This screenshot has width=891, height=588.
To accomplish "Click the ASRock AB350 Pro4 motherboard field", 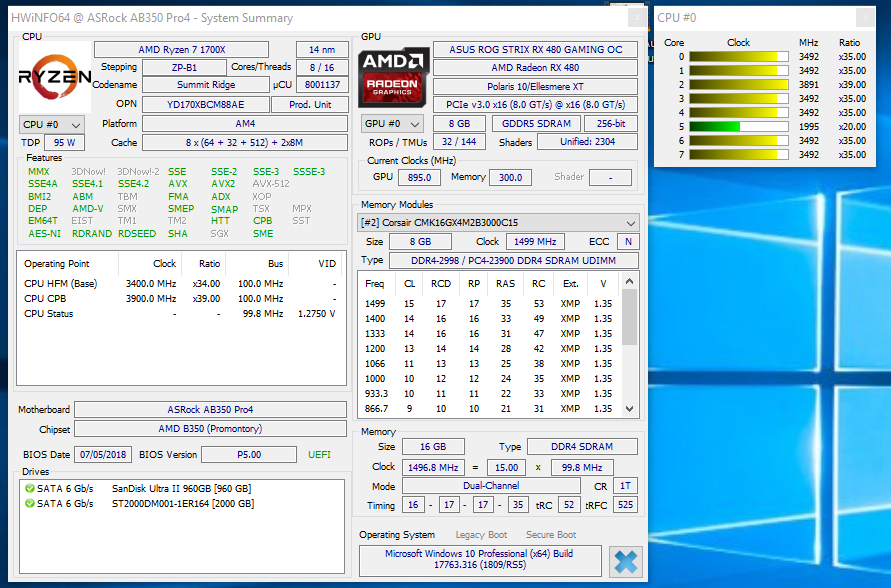I will (x=210, y=410).
